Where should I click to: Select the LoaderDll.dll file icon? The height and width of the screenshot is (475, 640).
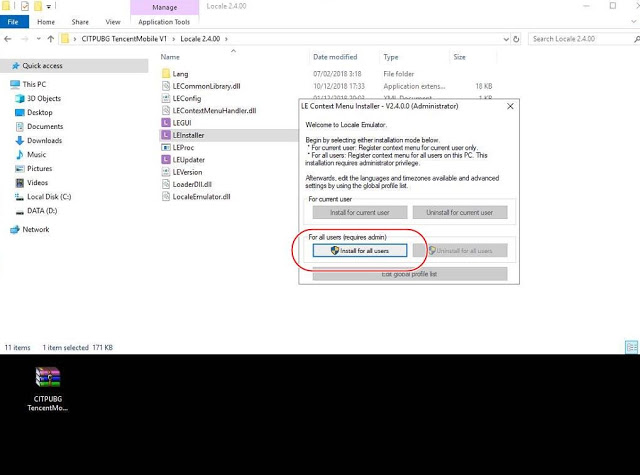coord(166,184)
